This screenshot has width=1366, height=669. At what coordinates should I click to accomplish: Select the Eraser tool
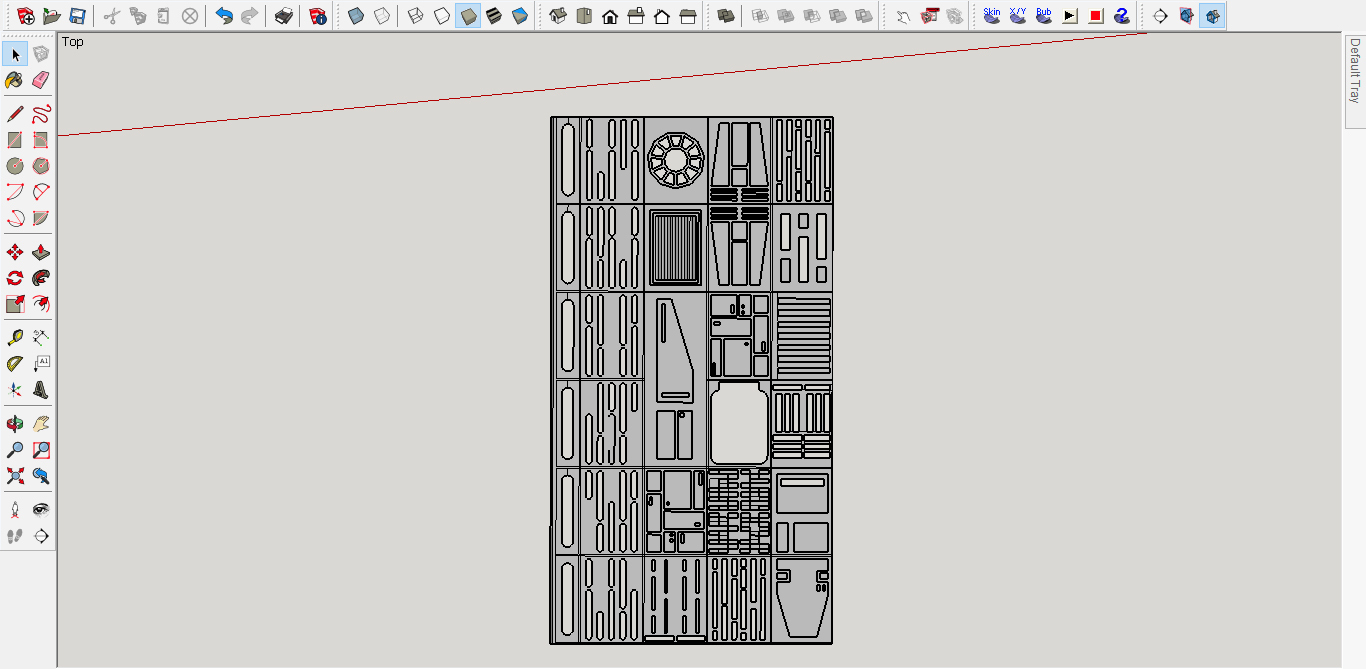pos(41,80)
